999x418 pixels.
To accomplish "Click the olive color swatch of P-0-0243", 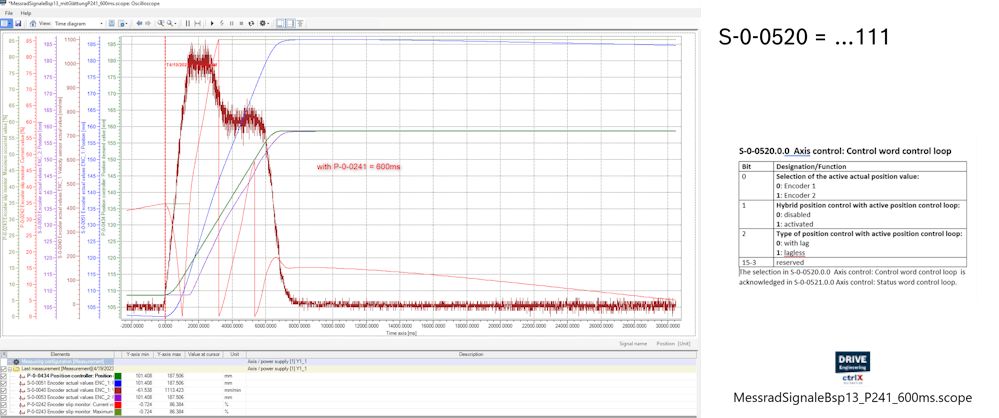I will coord(118,412).
